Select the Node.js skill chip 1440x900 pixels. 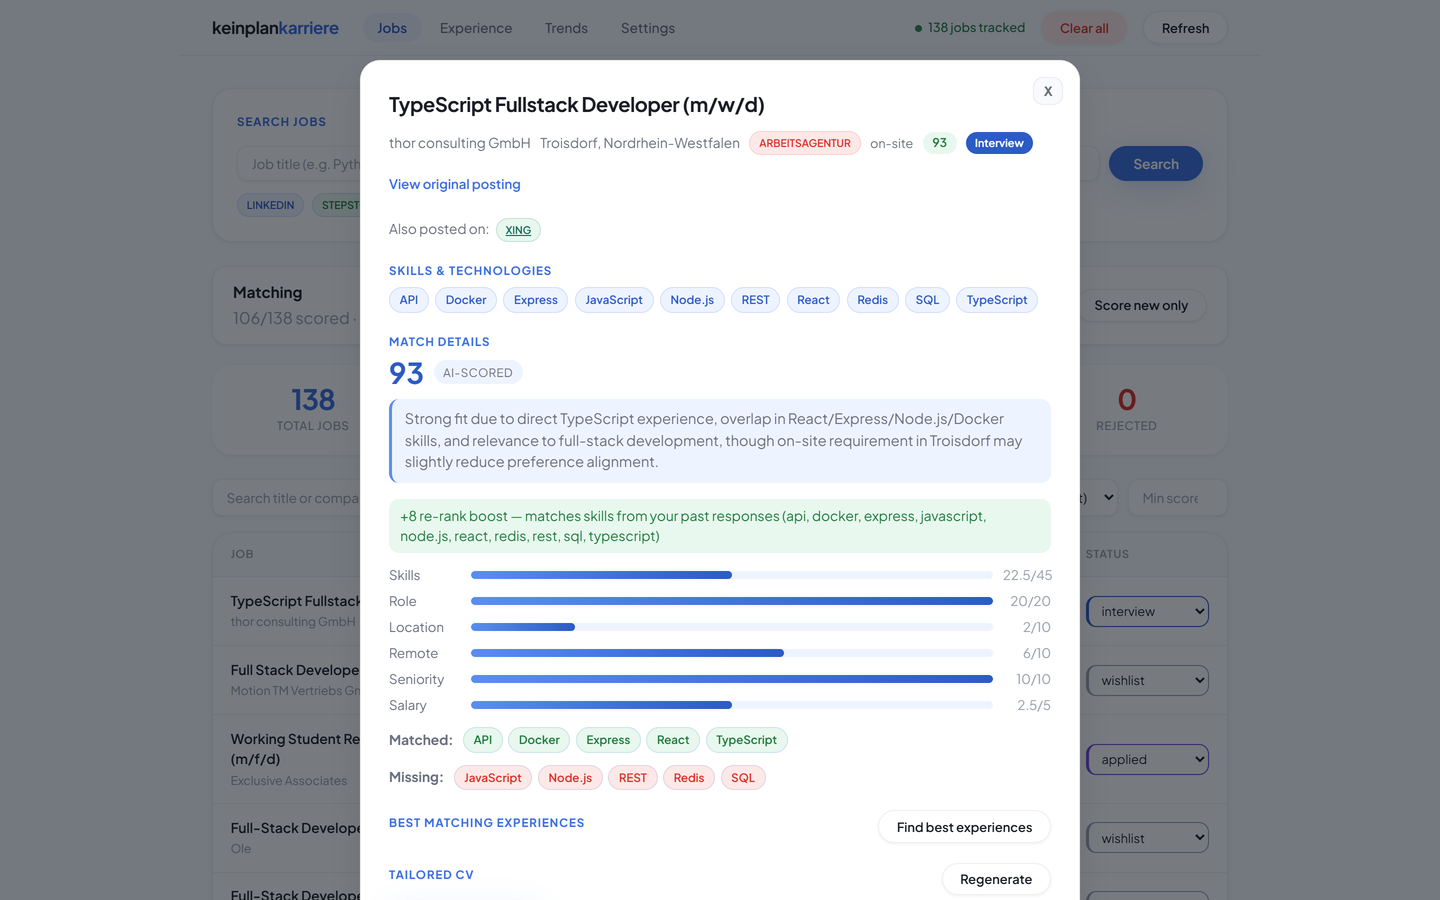click(692, 300)
